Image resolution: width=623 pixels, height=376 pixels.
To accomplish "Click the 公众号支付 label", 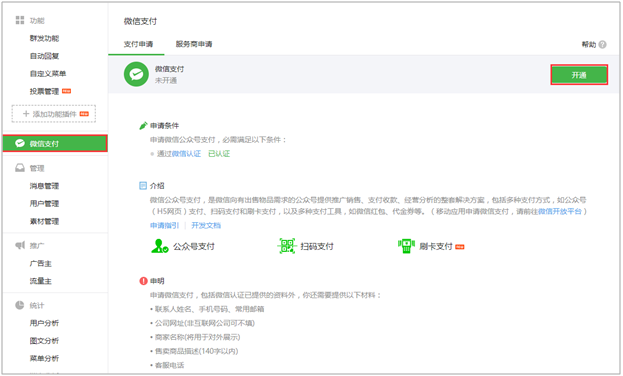I will (194, 246).
